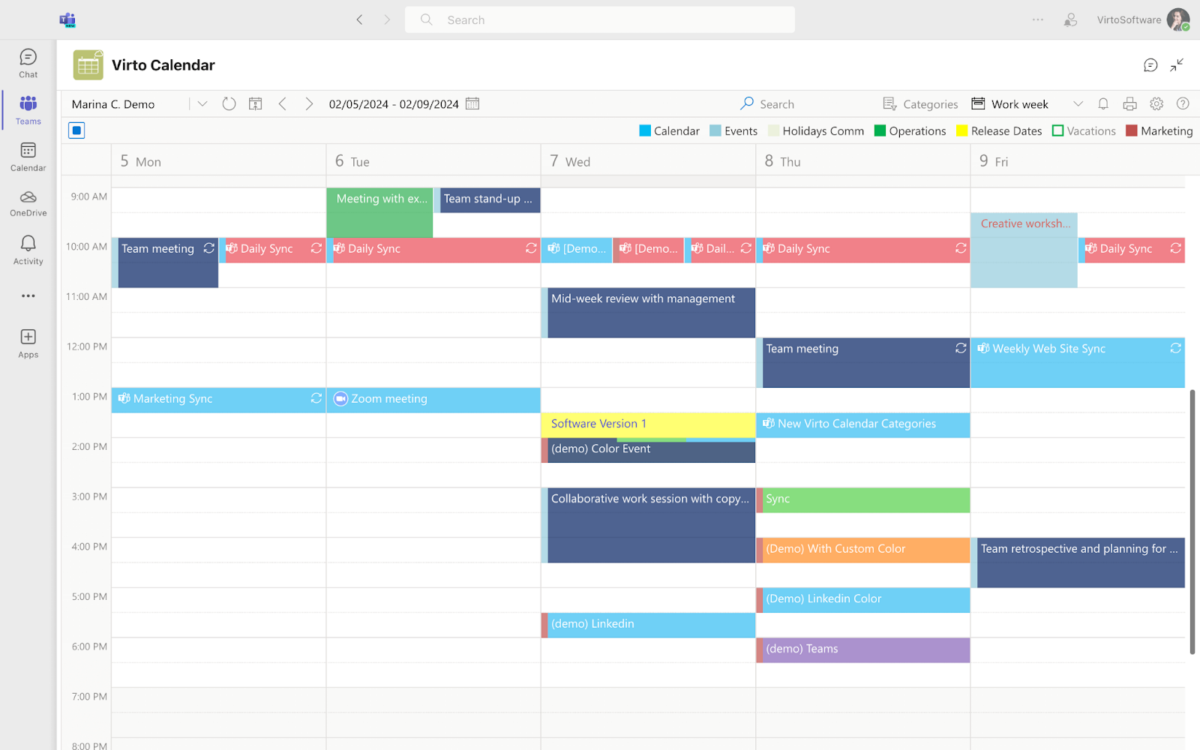Select the 7 Wed day header
Screen dimensions: 1200x750
(648, 161)
